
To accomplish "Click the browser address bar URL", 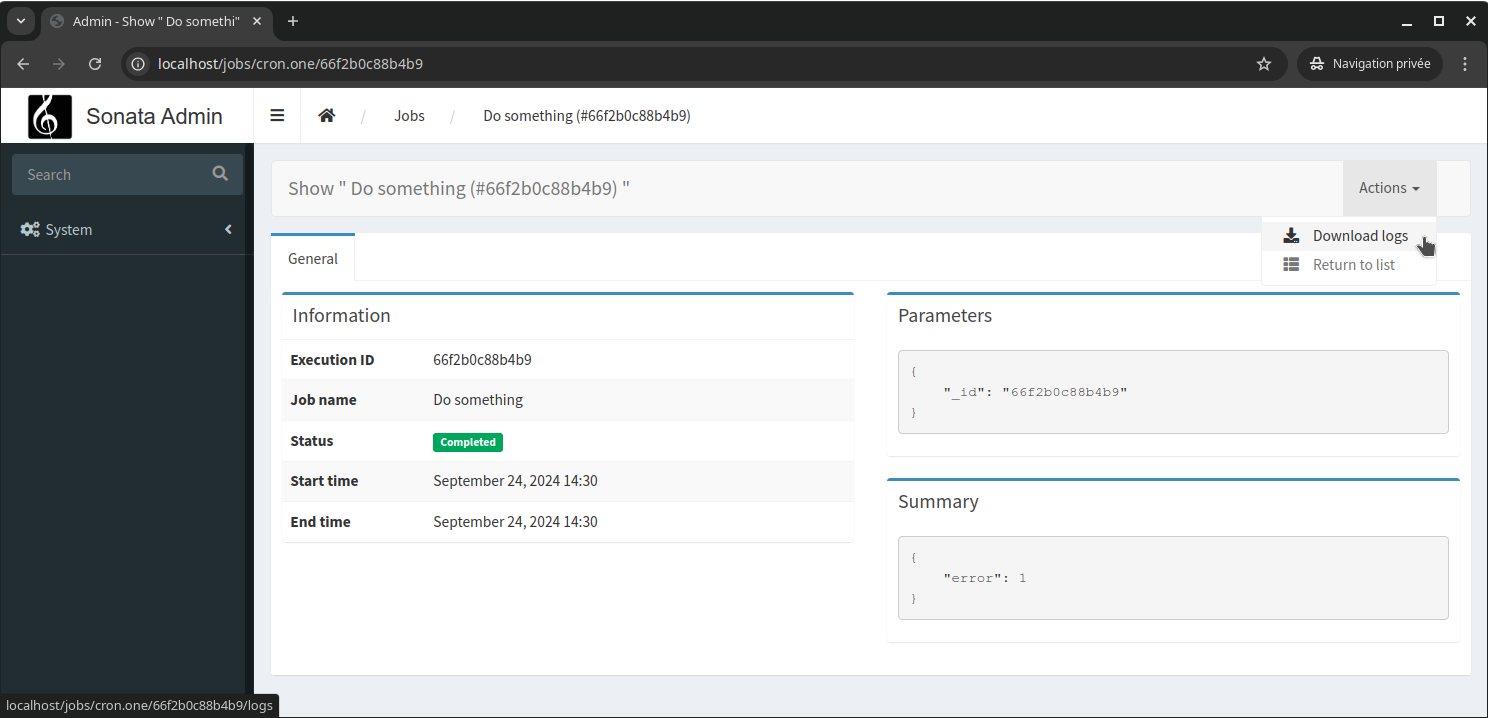I will 290,64.
